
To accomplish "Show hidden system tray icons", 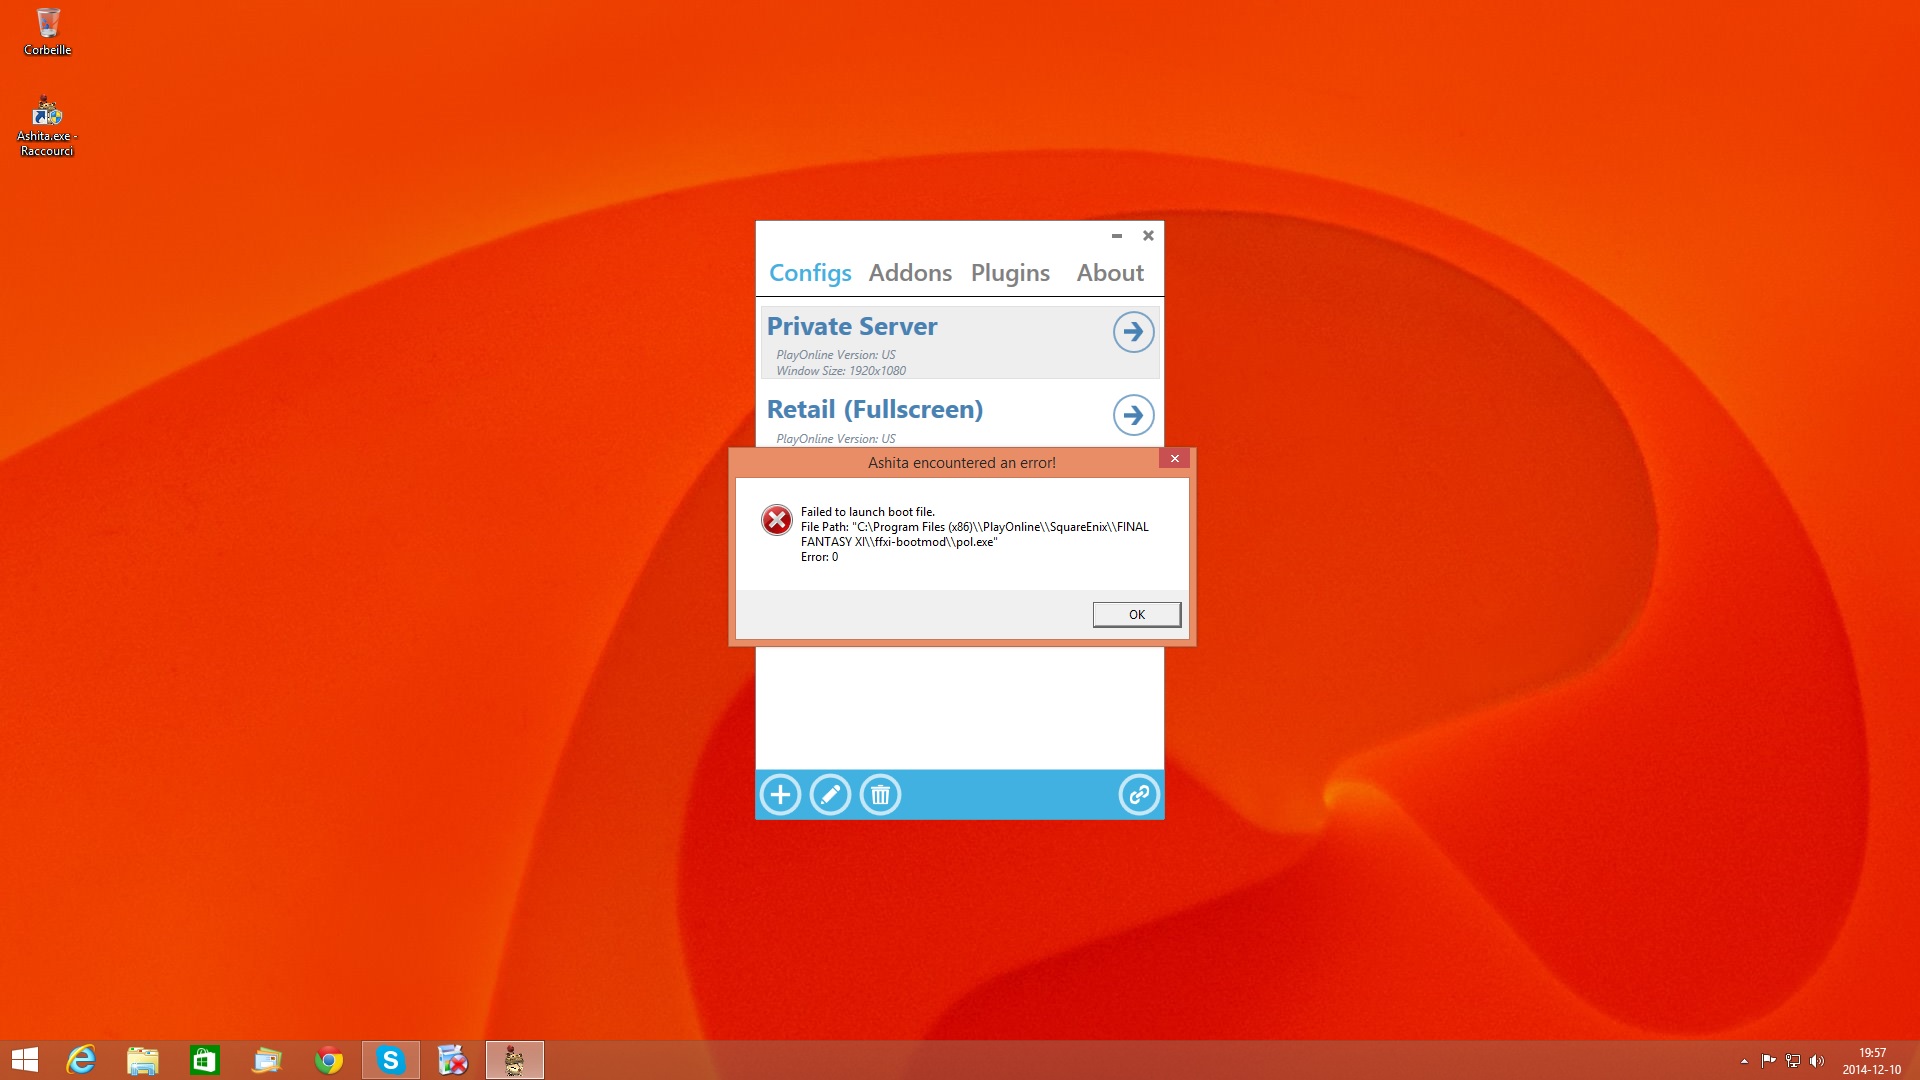I will pyautogui.click(x=1744, y=1061).
